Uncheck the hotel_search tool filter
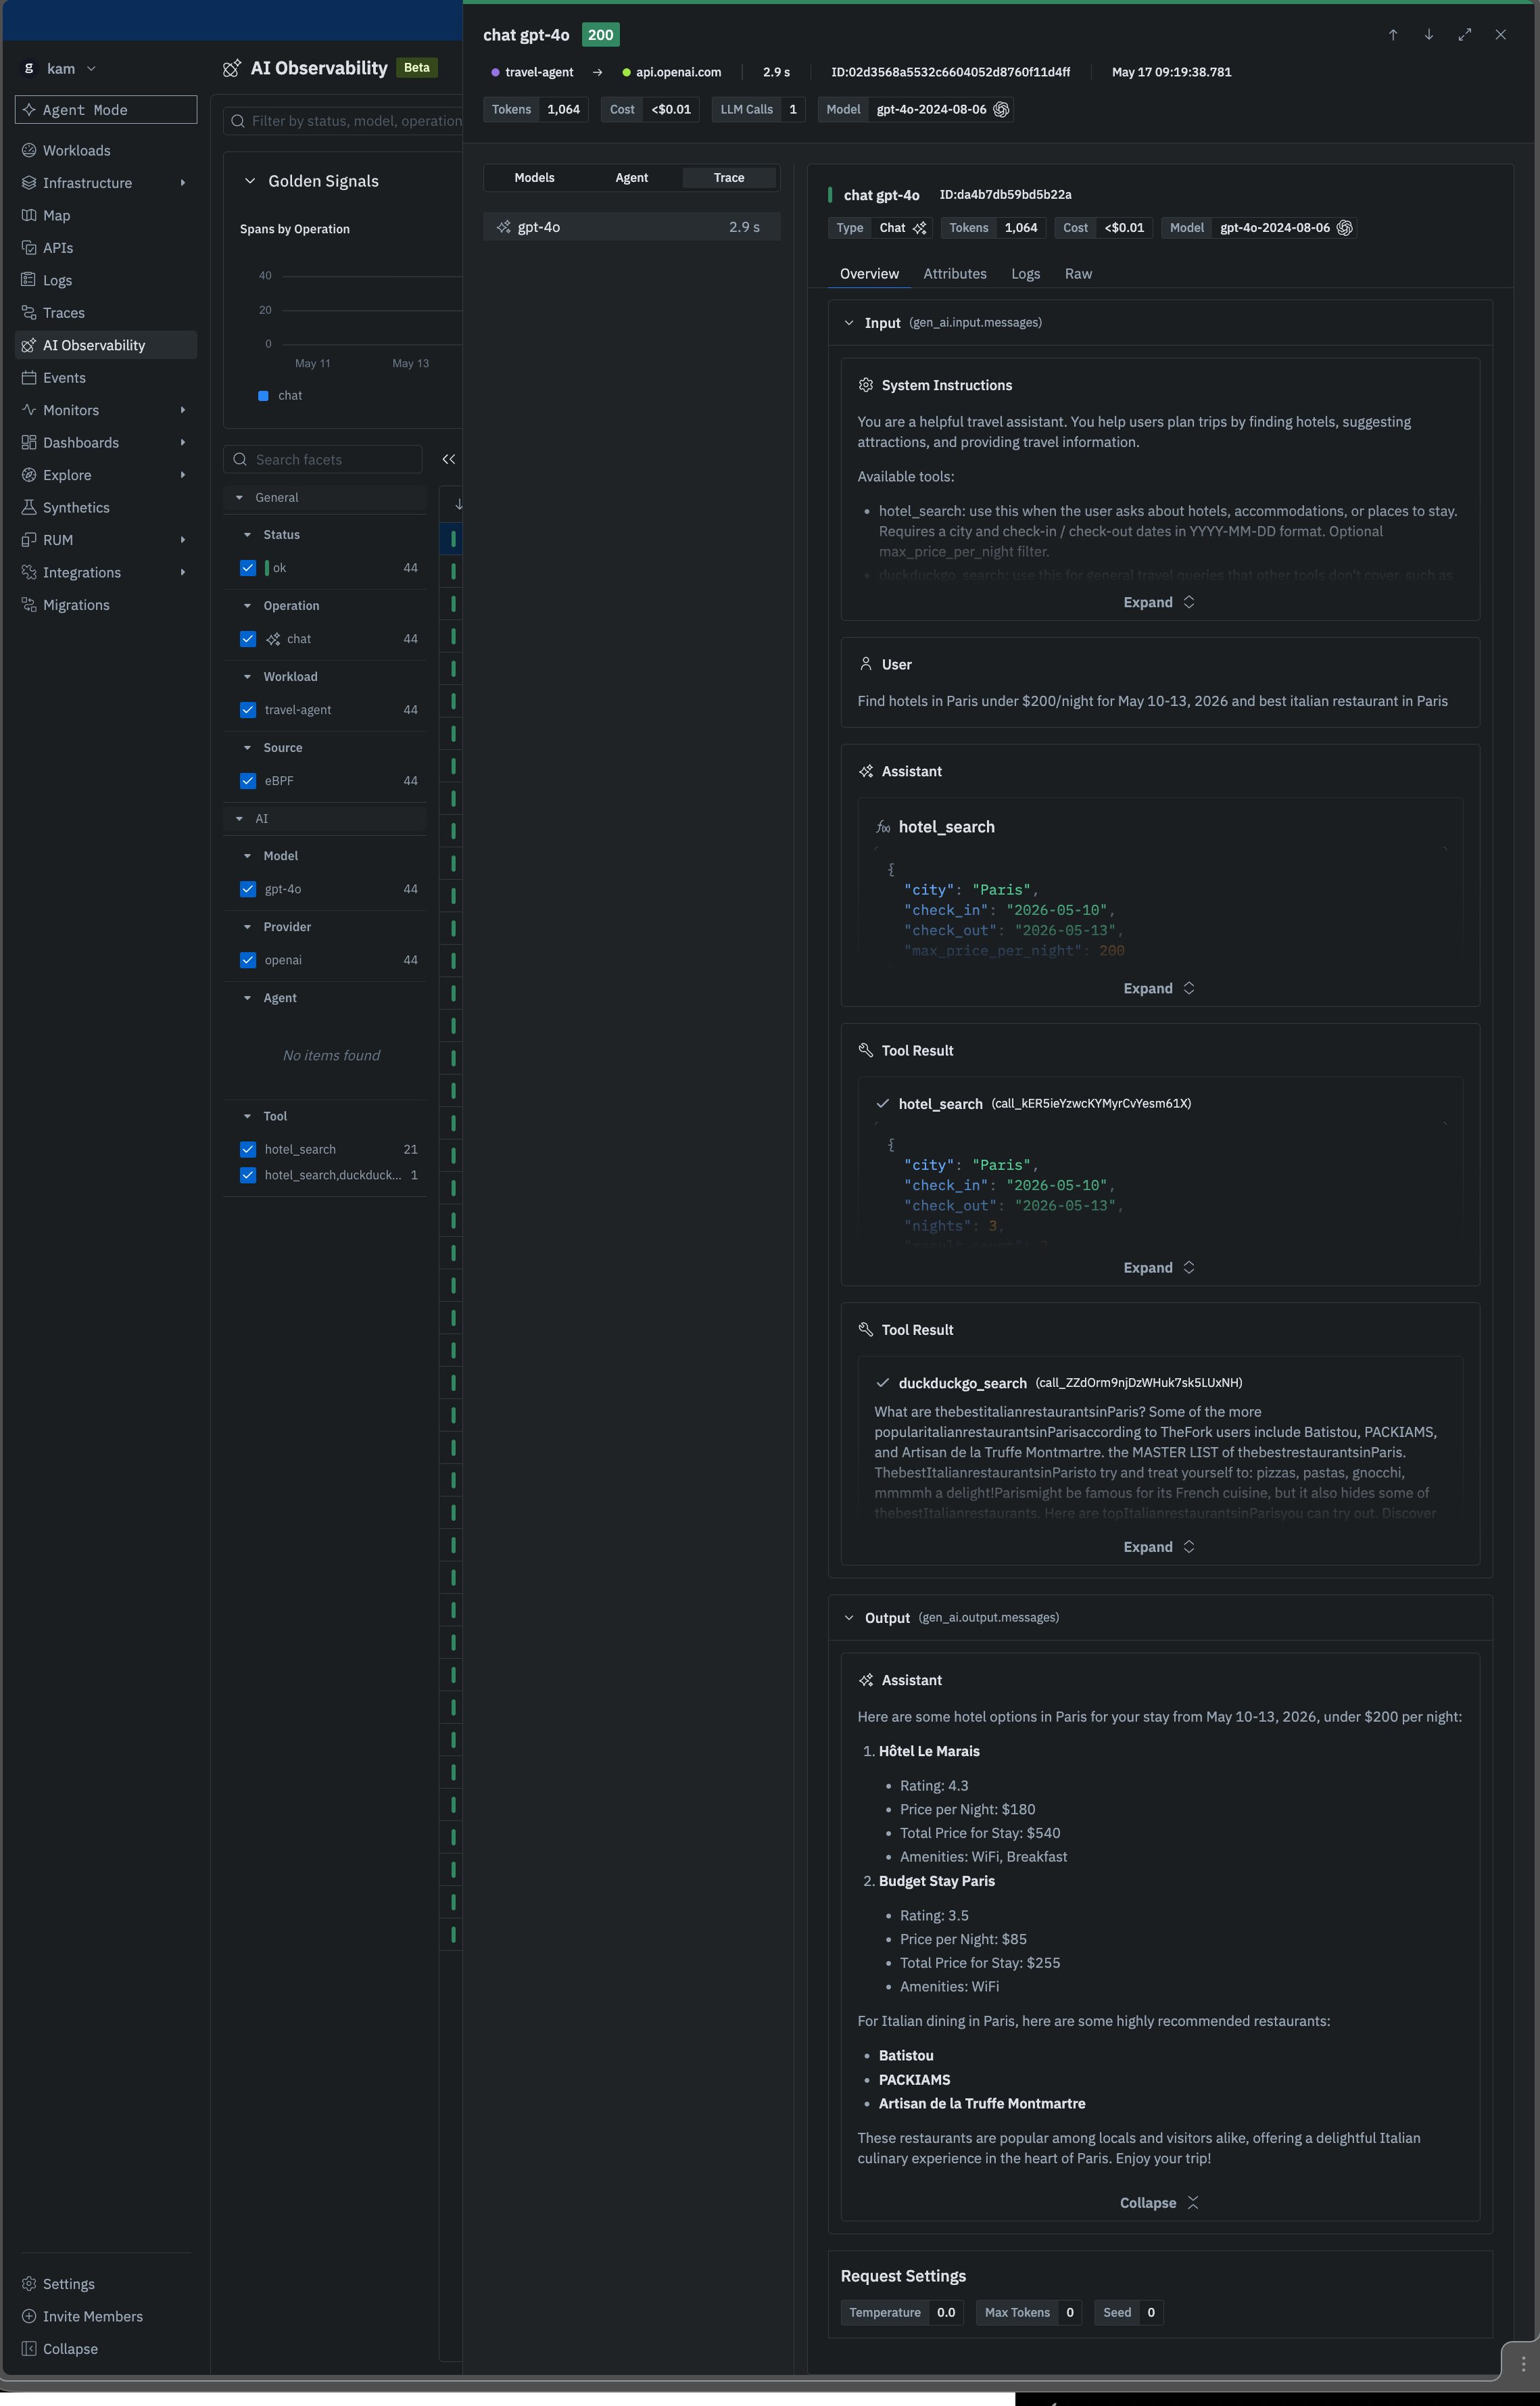The width and height of the screenshot is (1540, 2406). point(248,1150)
